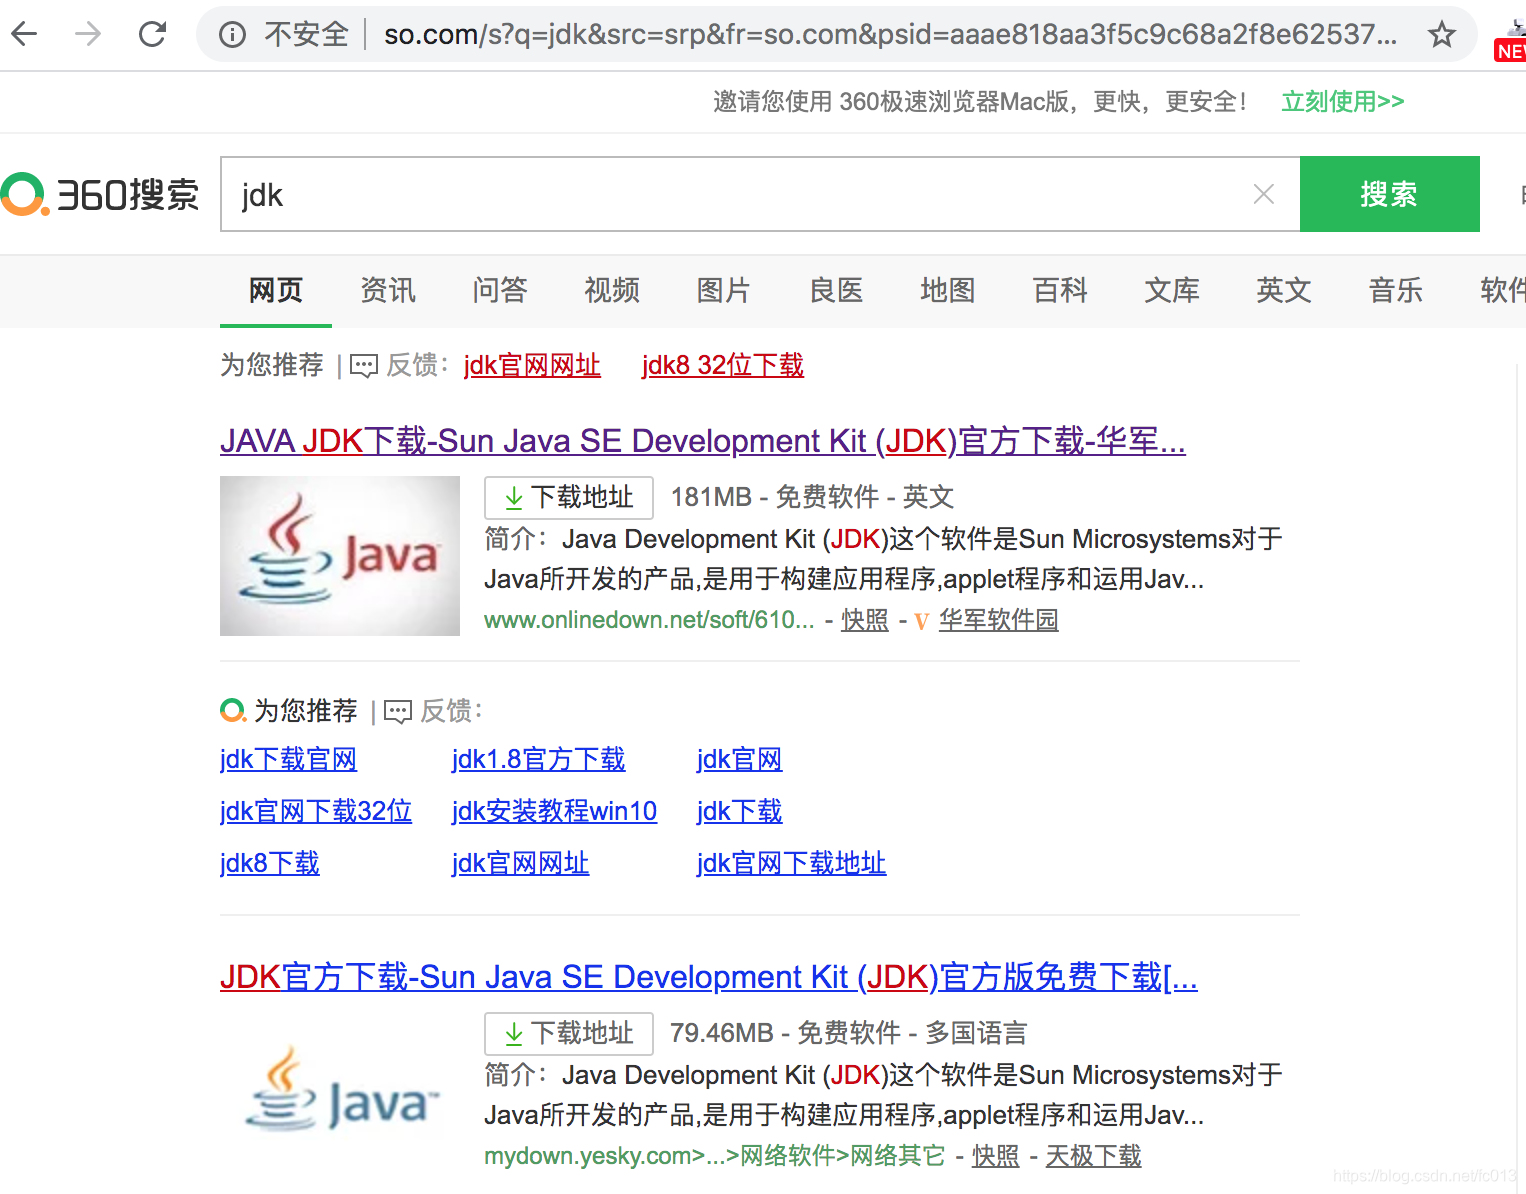Click the browser back arrow
Image resolution: width=1526 pixels, height=1194 pixels.
pyautogui.click(x=24, y=34)
